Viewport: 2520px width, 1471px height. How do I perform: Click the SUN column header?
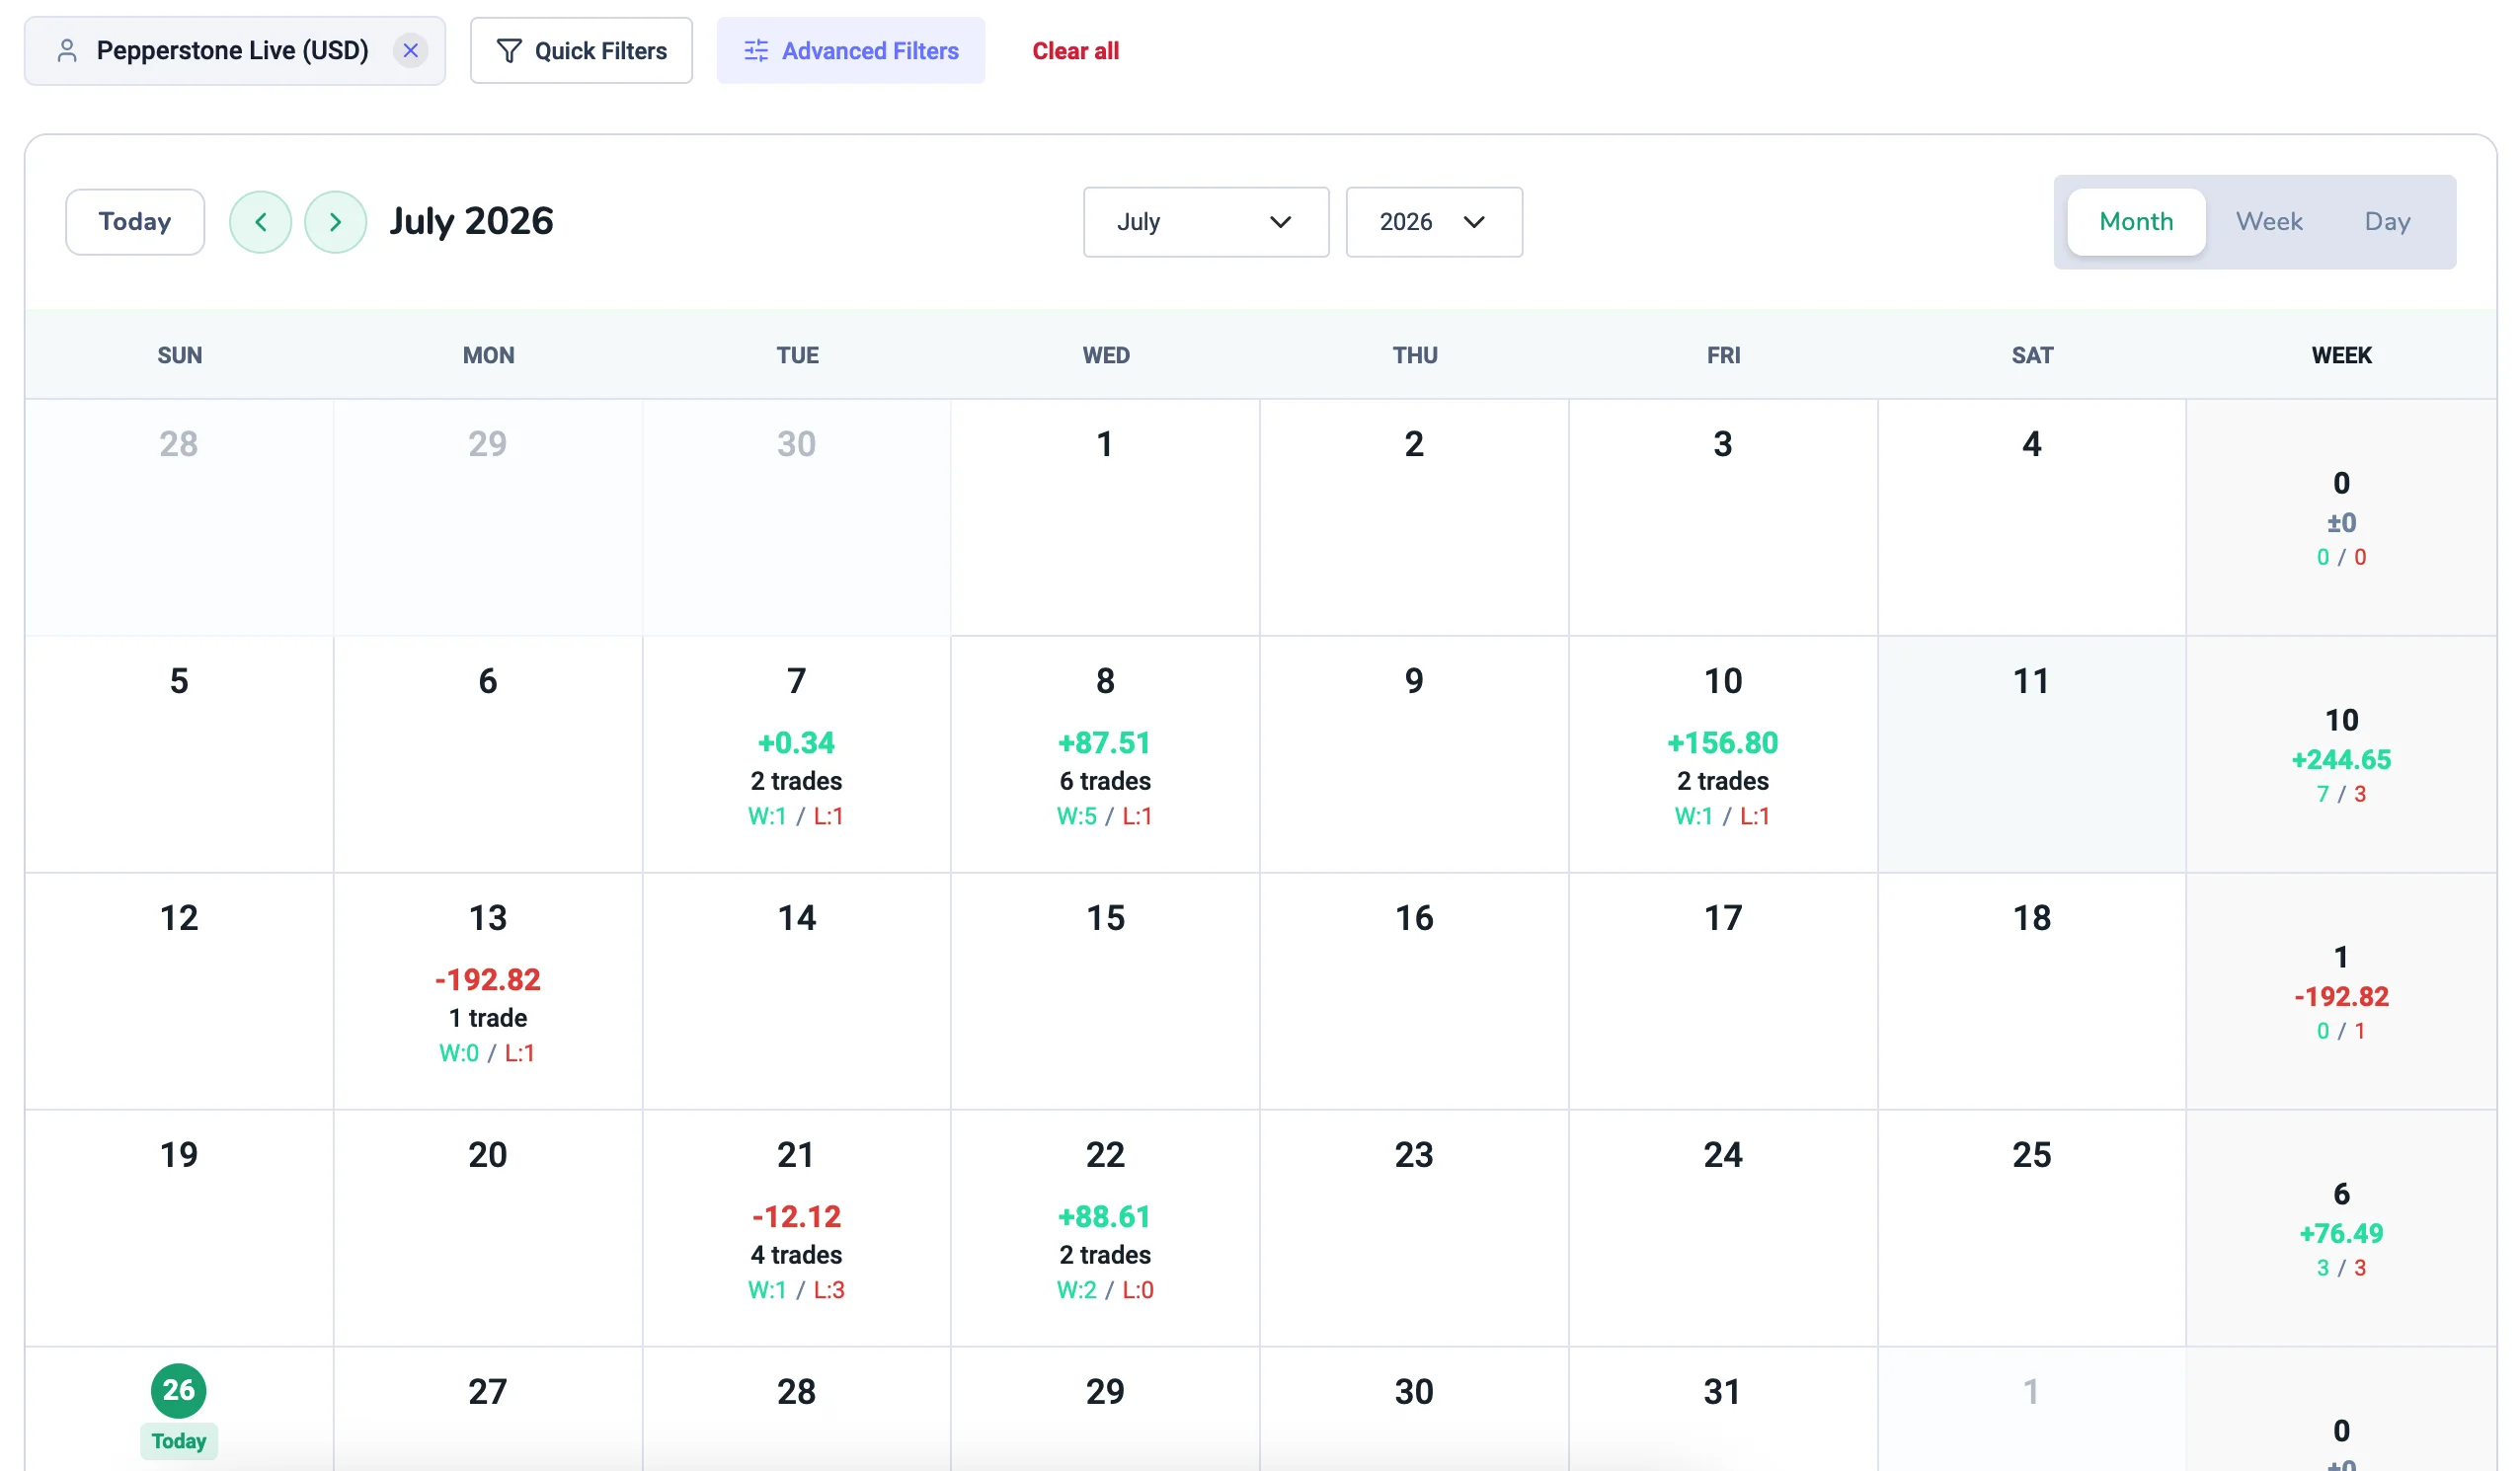pos(179,355)
